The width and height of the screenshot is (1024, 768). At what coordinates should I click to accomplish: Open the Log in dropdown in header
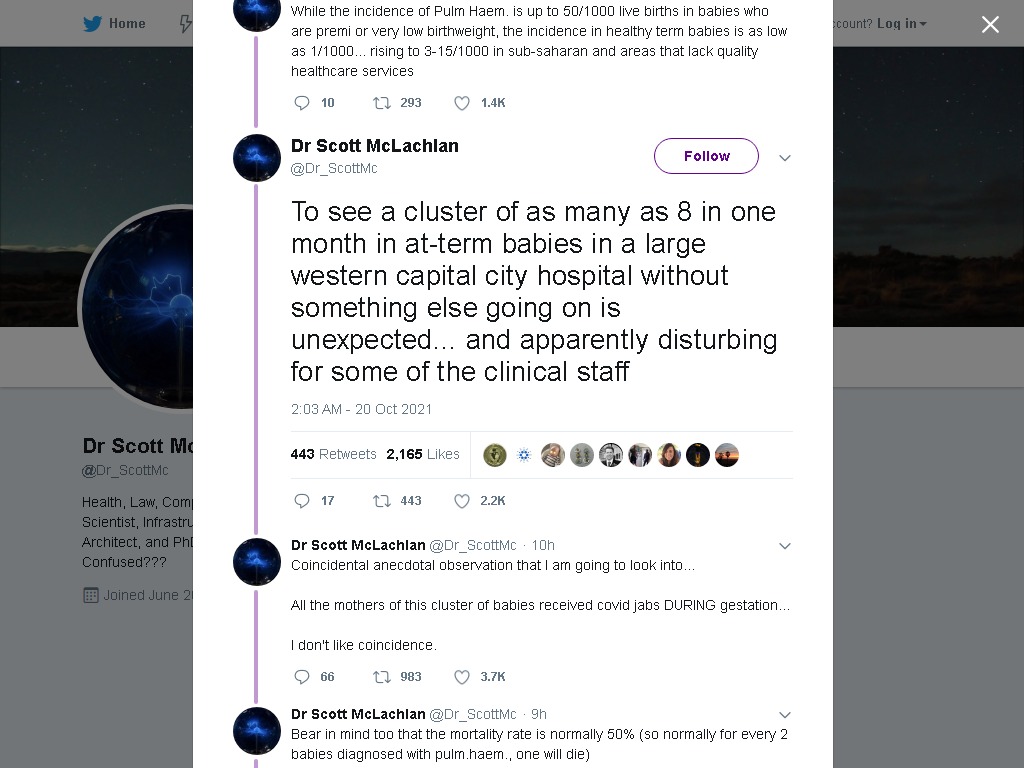click(902, 24)
